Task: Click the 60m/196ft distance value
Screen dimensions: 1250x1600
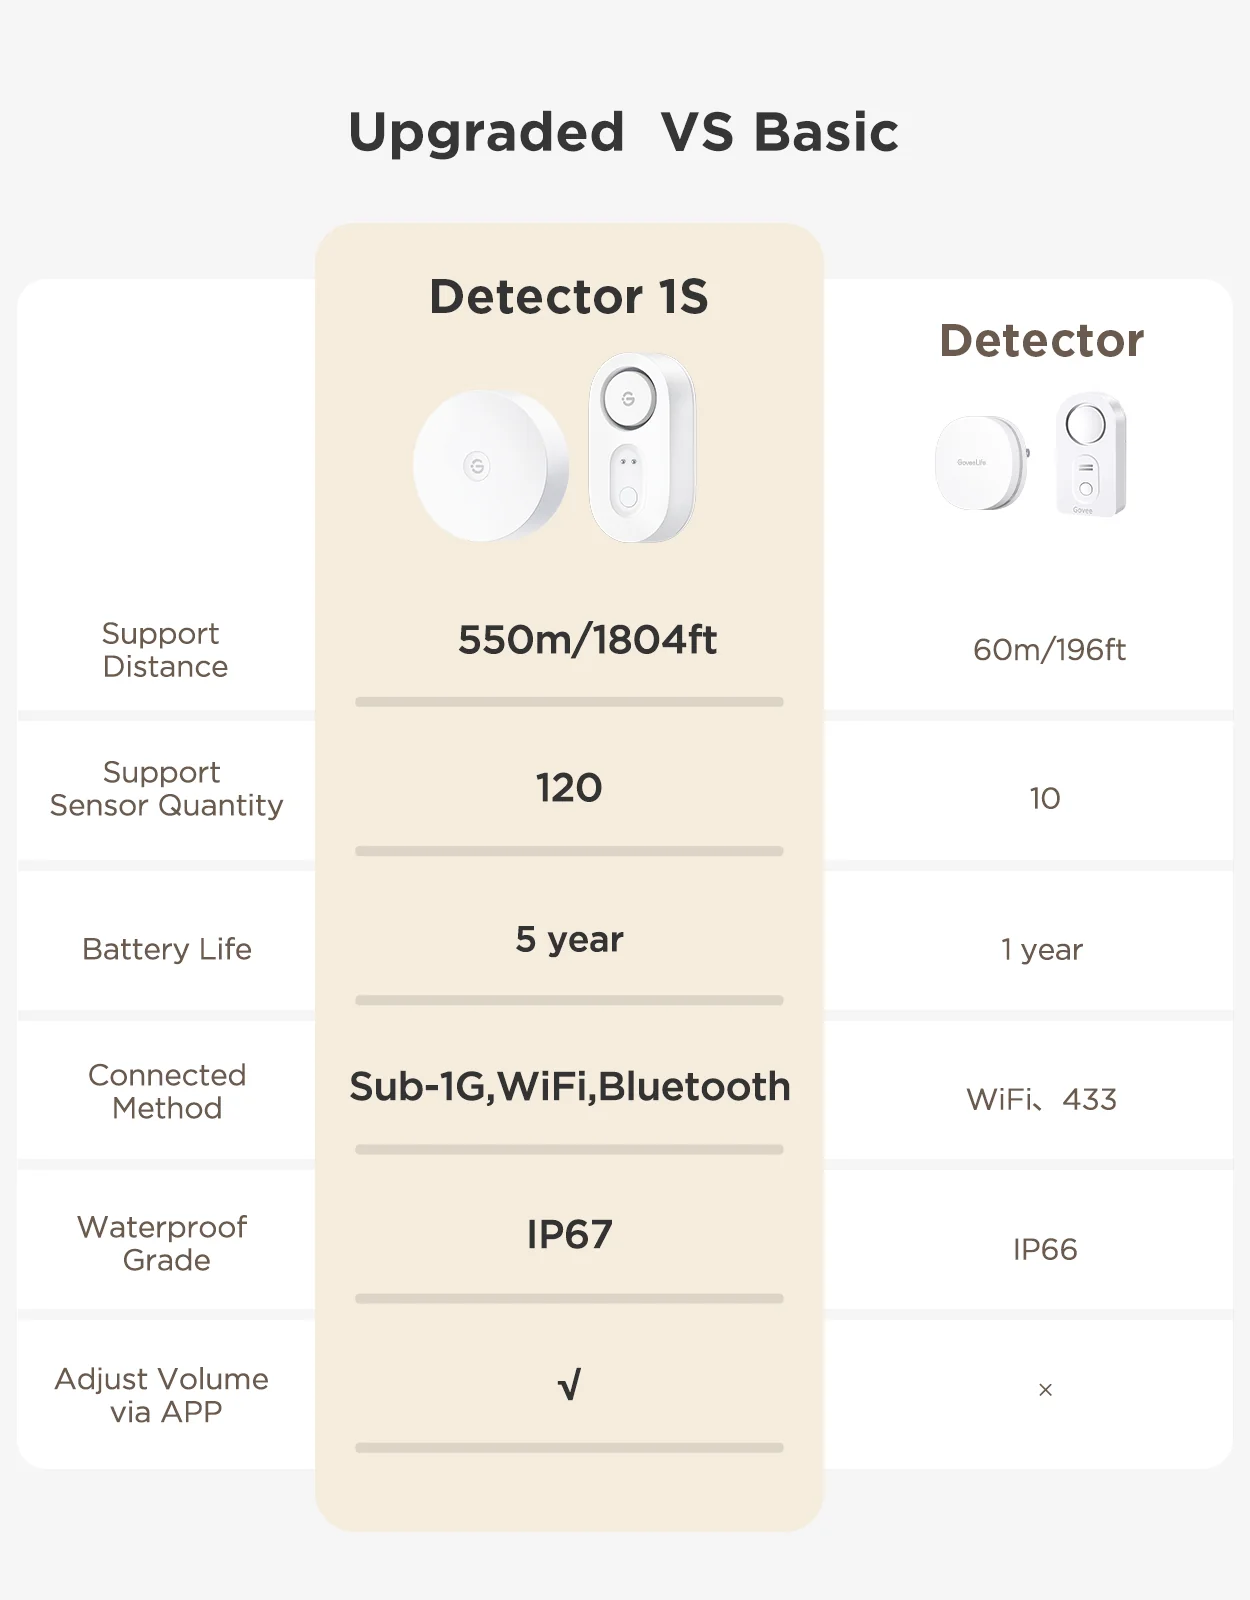Action: [x=1049, y=650]
